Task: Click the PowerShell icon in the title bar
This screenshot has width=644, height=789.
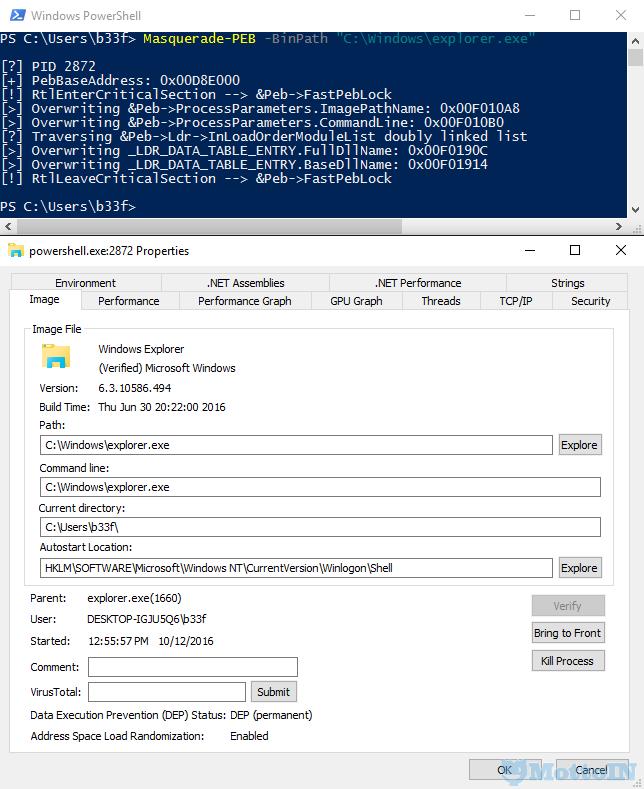Action: click(x=18, y=15)
